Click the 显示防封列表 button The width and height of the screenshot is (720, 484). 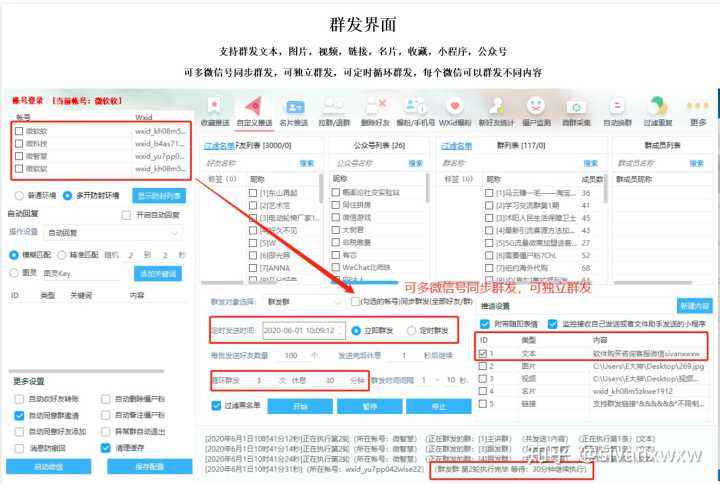[x=159, y=196]
